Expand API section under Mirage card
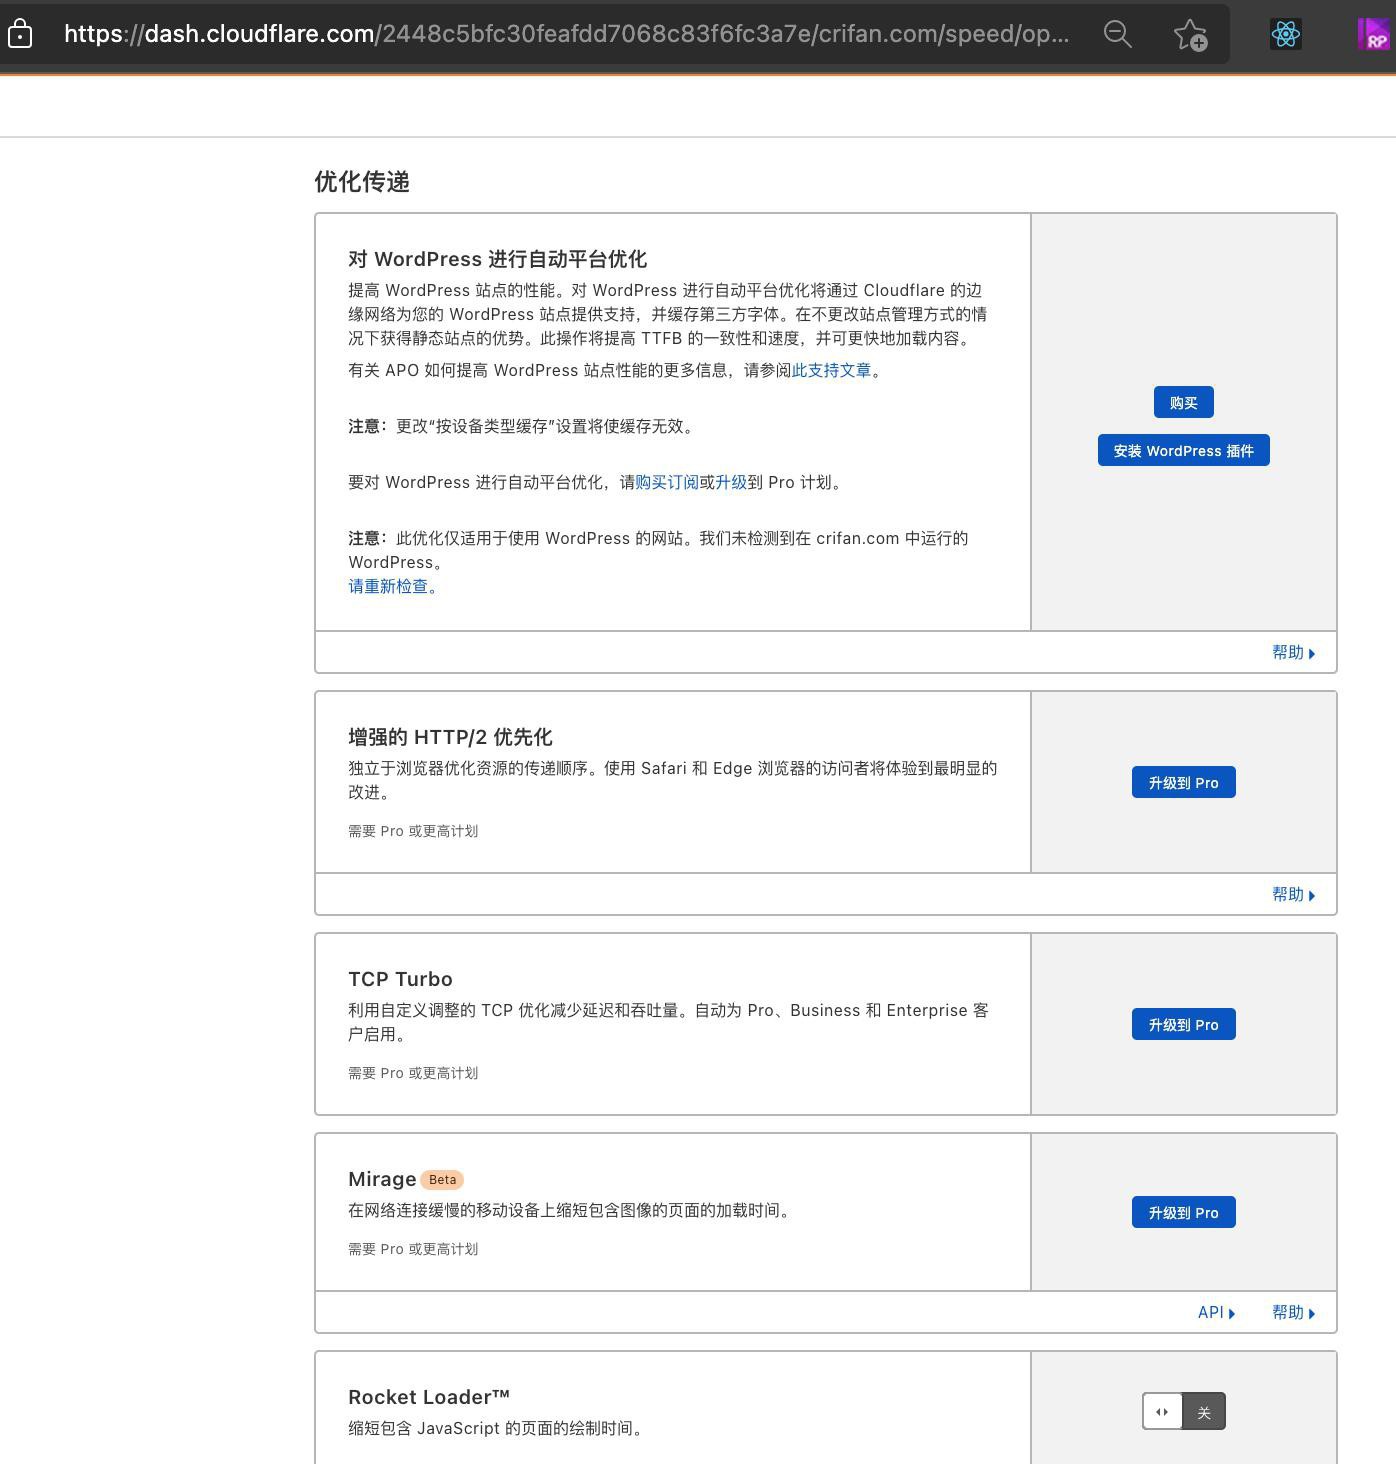Image resolution: width=1396 pixels, height=1464 pixels. pyautogui.click(x=1216, y=1313)
